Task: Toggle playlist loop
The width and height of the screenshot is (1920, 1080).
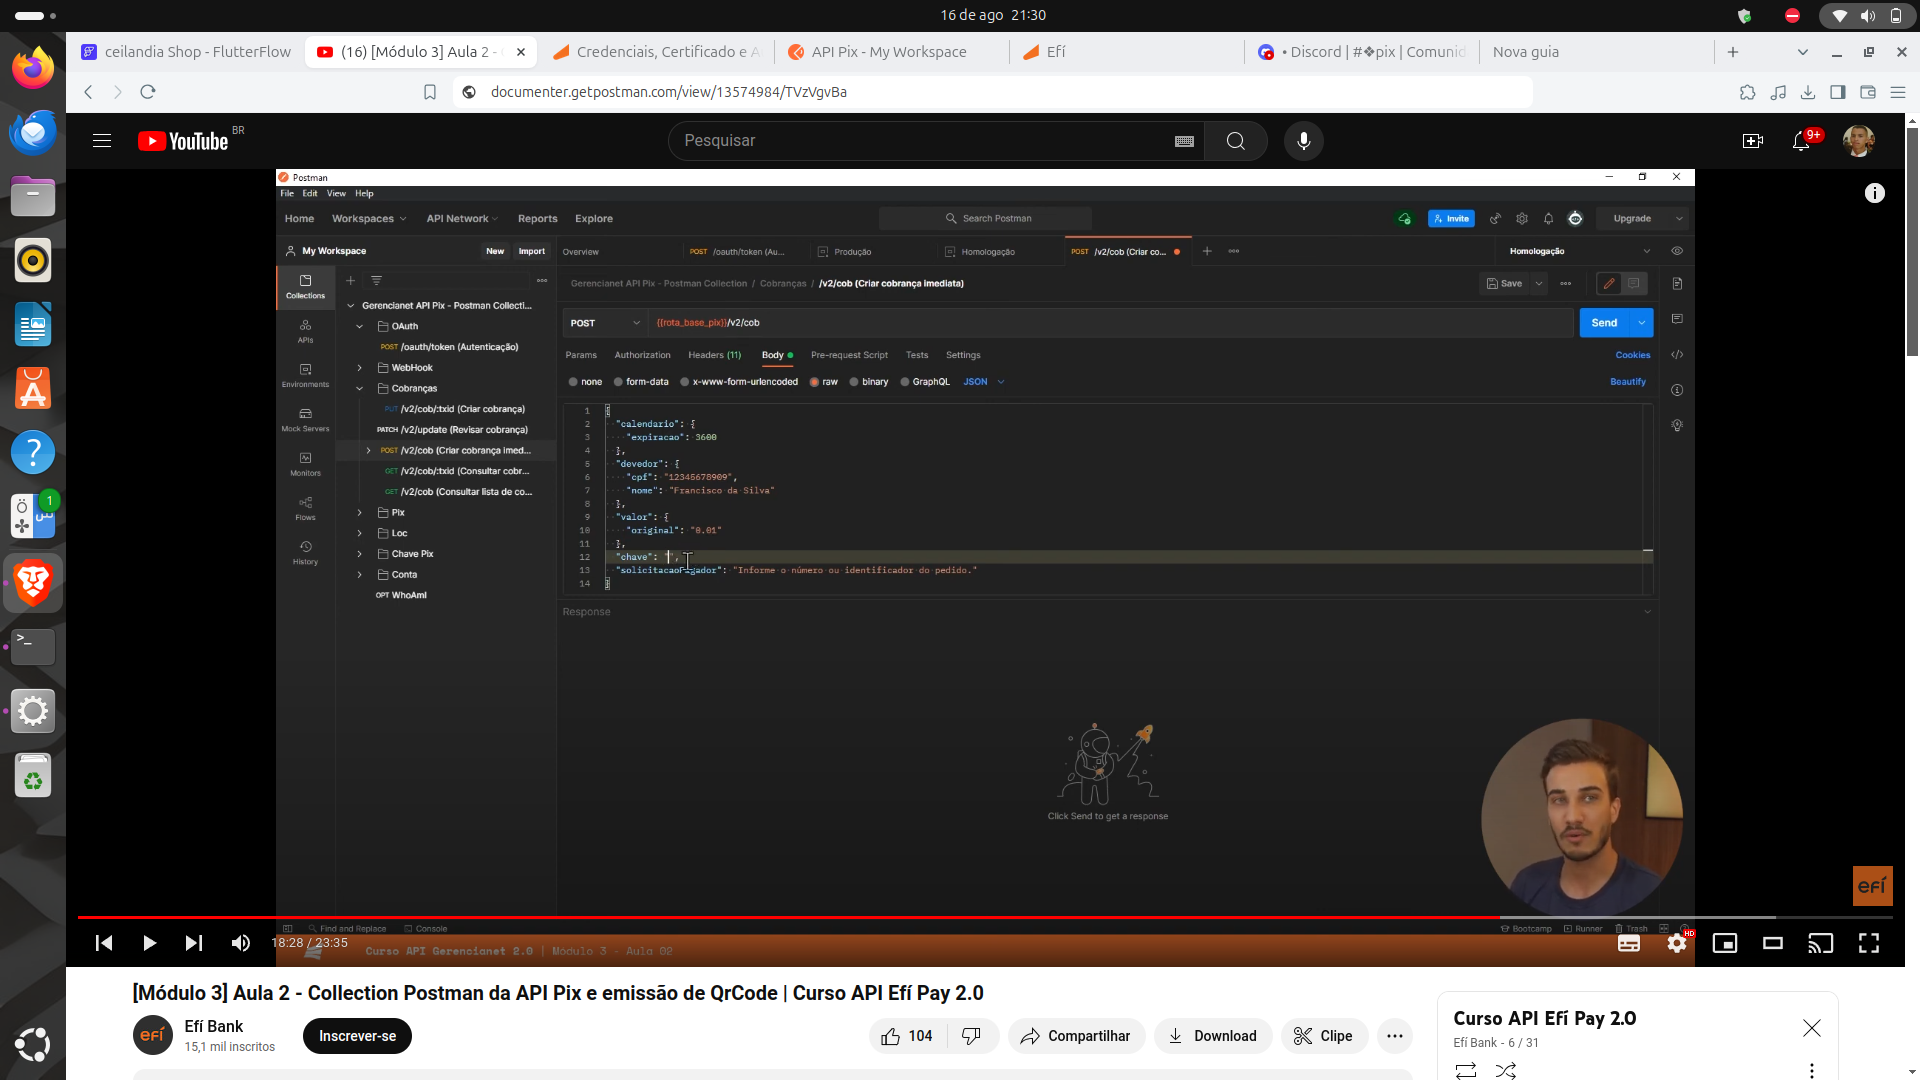Action: pos(1466,1070)
